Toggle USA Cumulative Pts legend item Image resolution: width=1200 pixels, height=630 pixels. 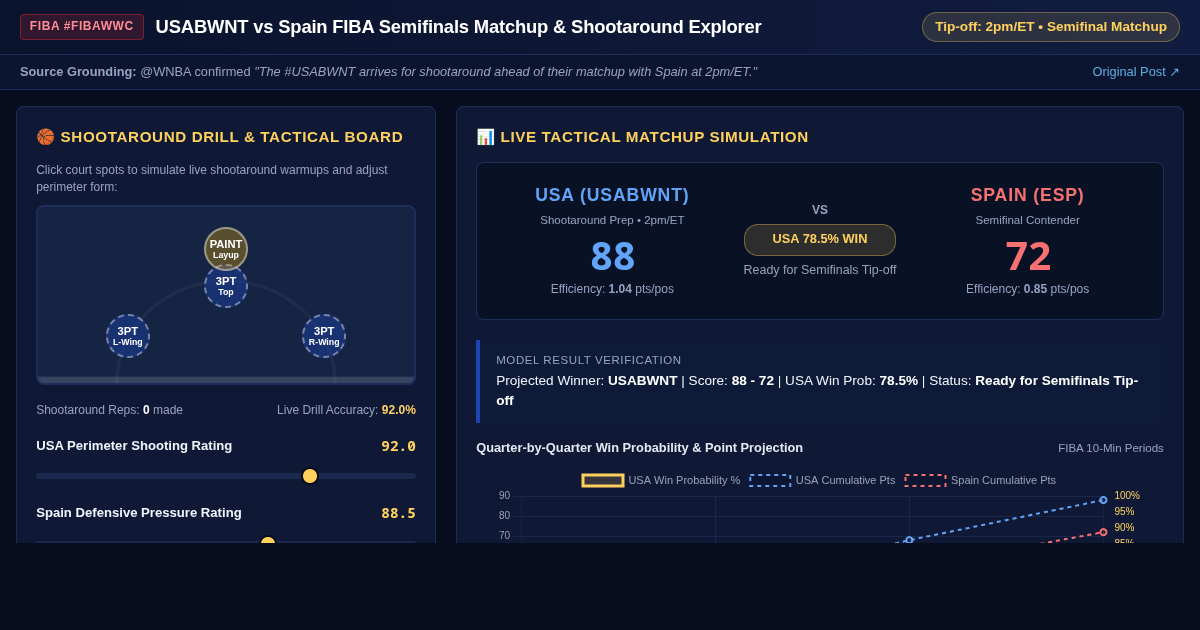(822, 480)
